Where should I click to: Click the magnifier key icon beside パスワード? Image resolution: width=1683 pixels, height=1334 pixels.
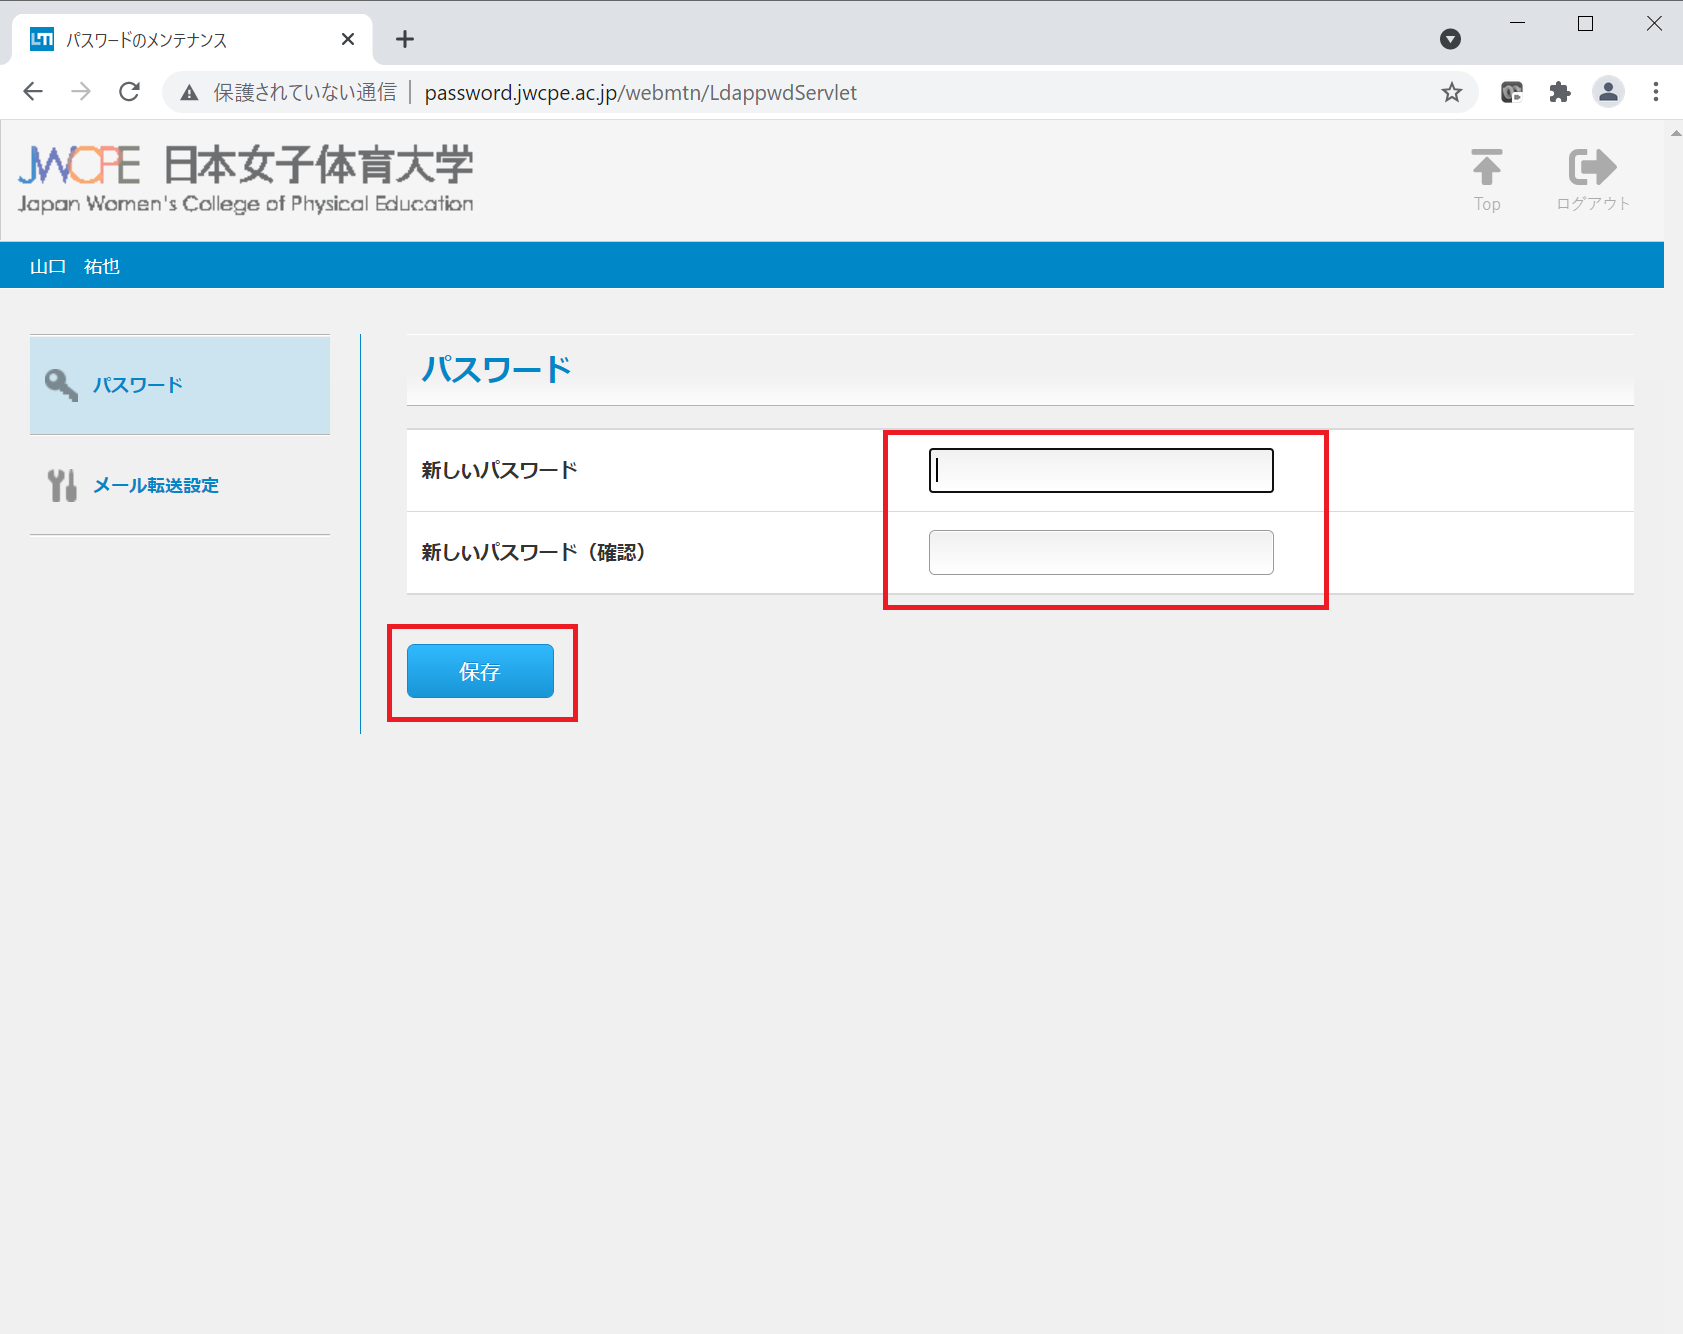61,385
